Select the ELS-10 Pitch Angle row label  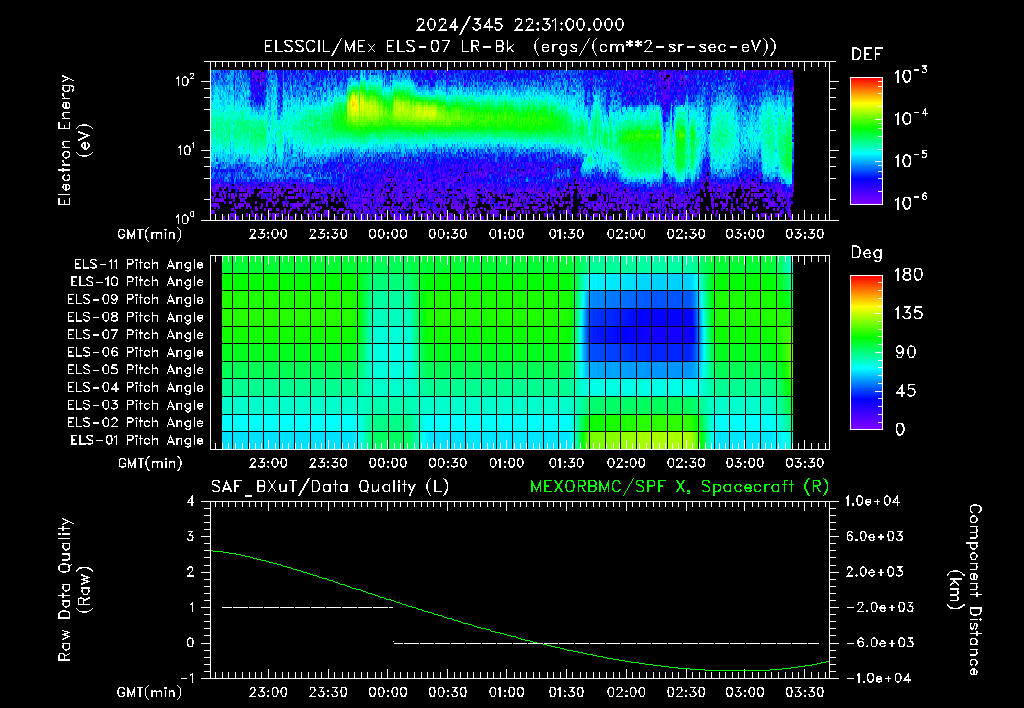pos(137,282)
